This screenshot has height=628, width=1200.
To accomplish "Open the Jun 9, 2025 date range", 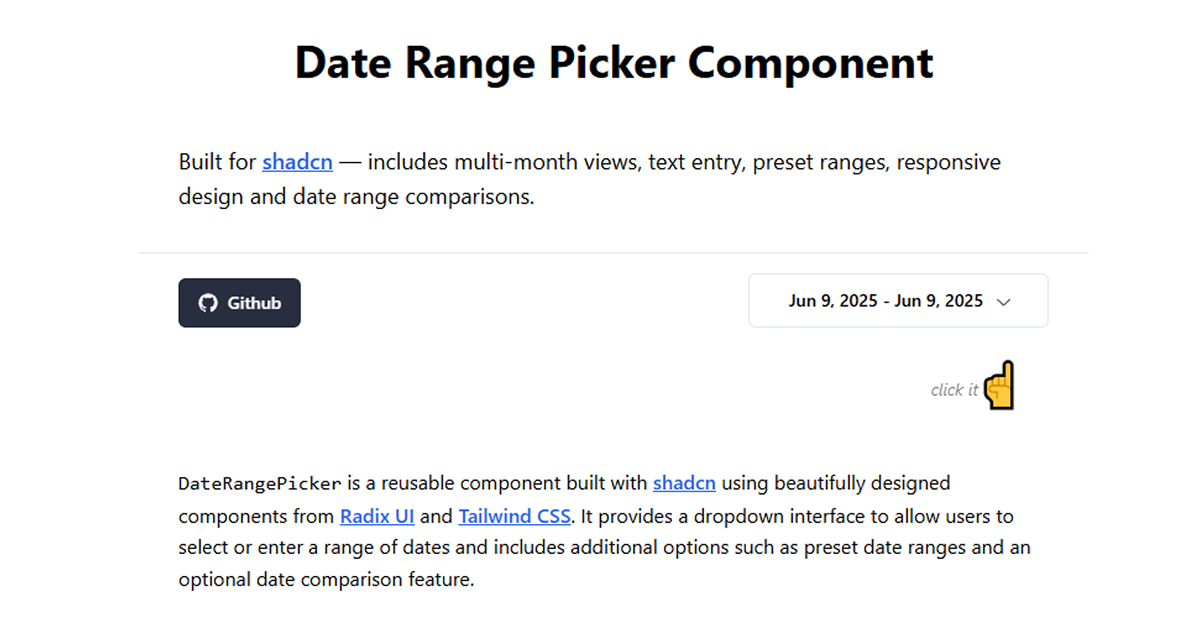I will coord(885,301).
